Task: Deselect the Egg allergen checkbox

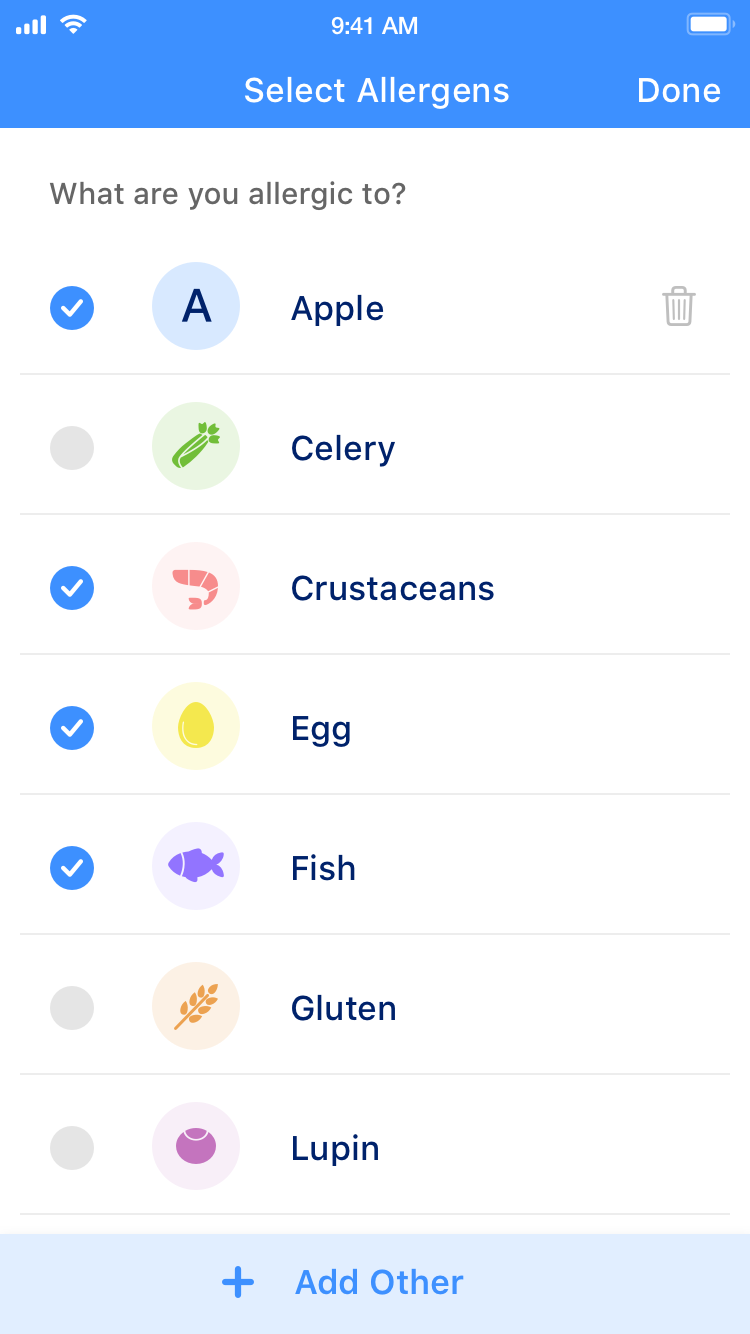Action: (72, 728)
